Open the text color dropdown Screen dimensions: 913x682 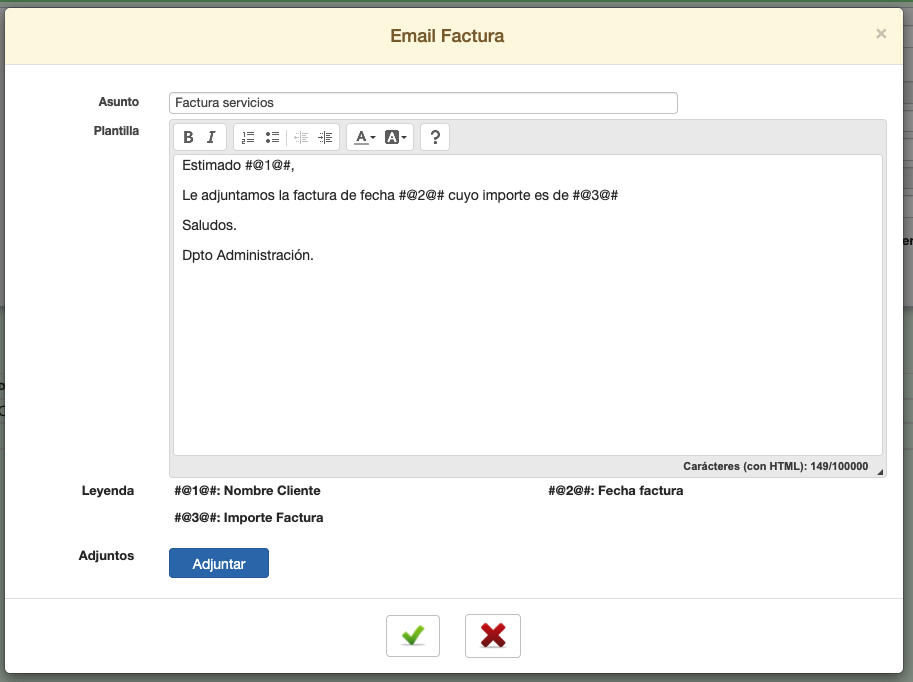pyautogui.click(x=365, y=137)
